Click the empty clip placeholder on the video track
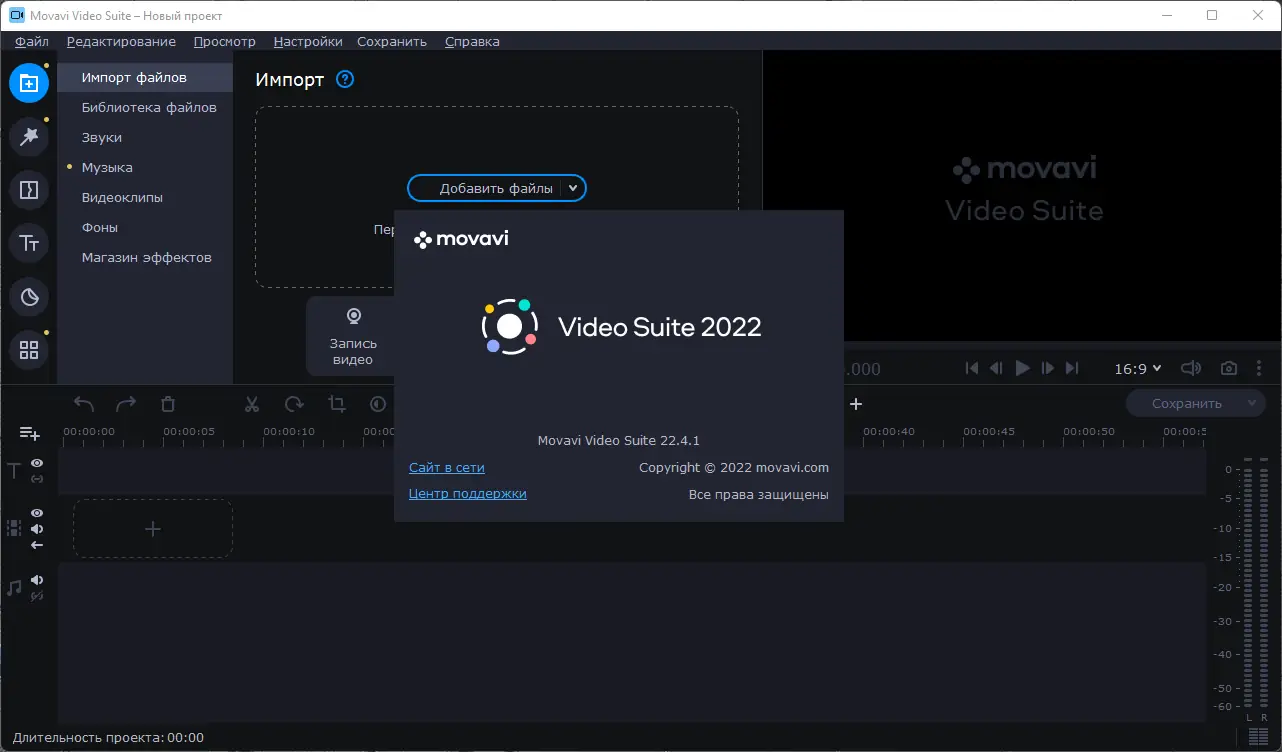This screenshot has height=752, width=1282. pos(153,529)
